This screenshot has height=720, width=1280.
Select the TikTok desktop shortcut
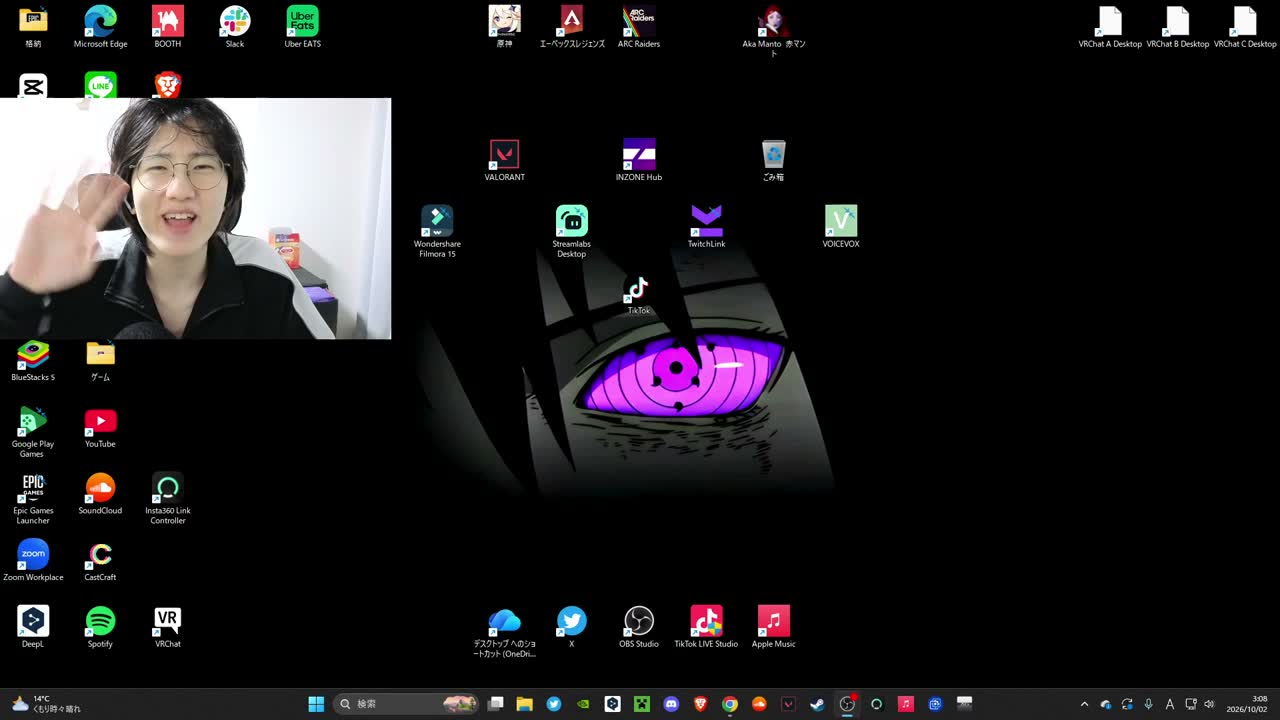pyautogui.click(x=638, y=294)
